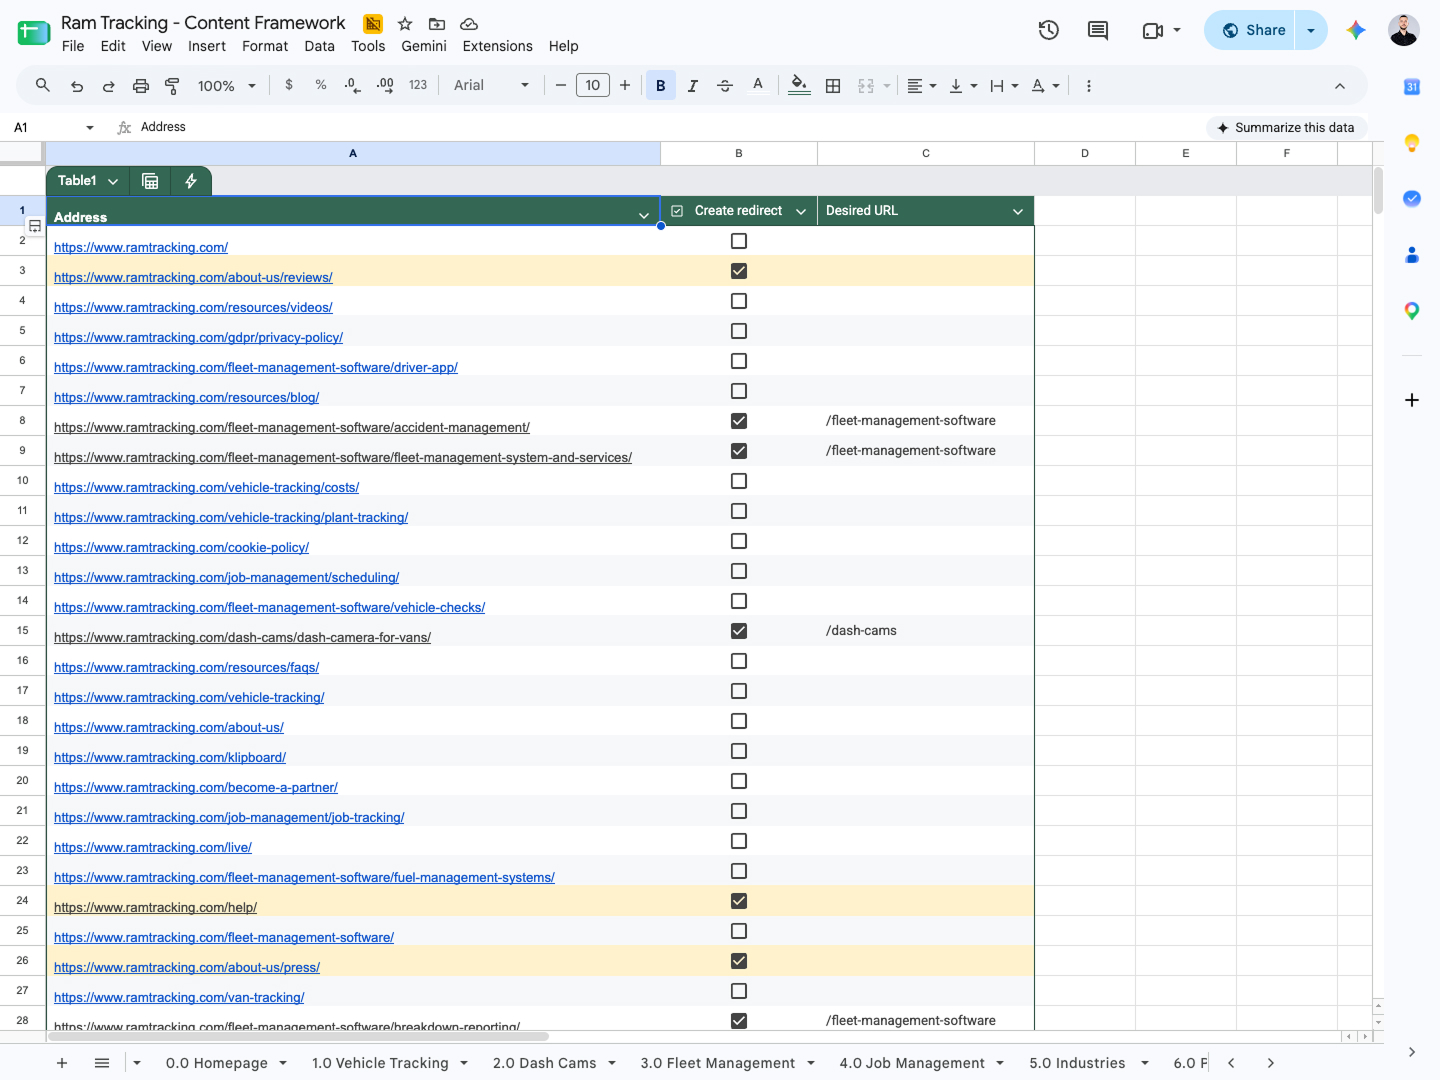
Task: Print the spreadsheet
Action: [141, 86]
